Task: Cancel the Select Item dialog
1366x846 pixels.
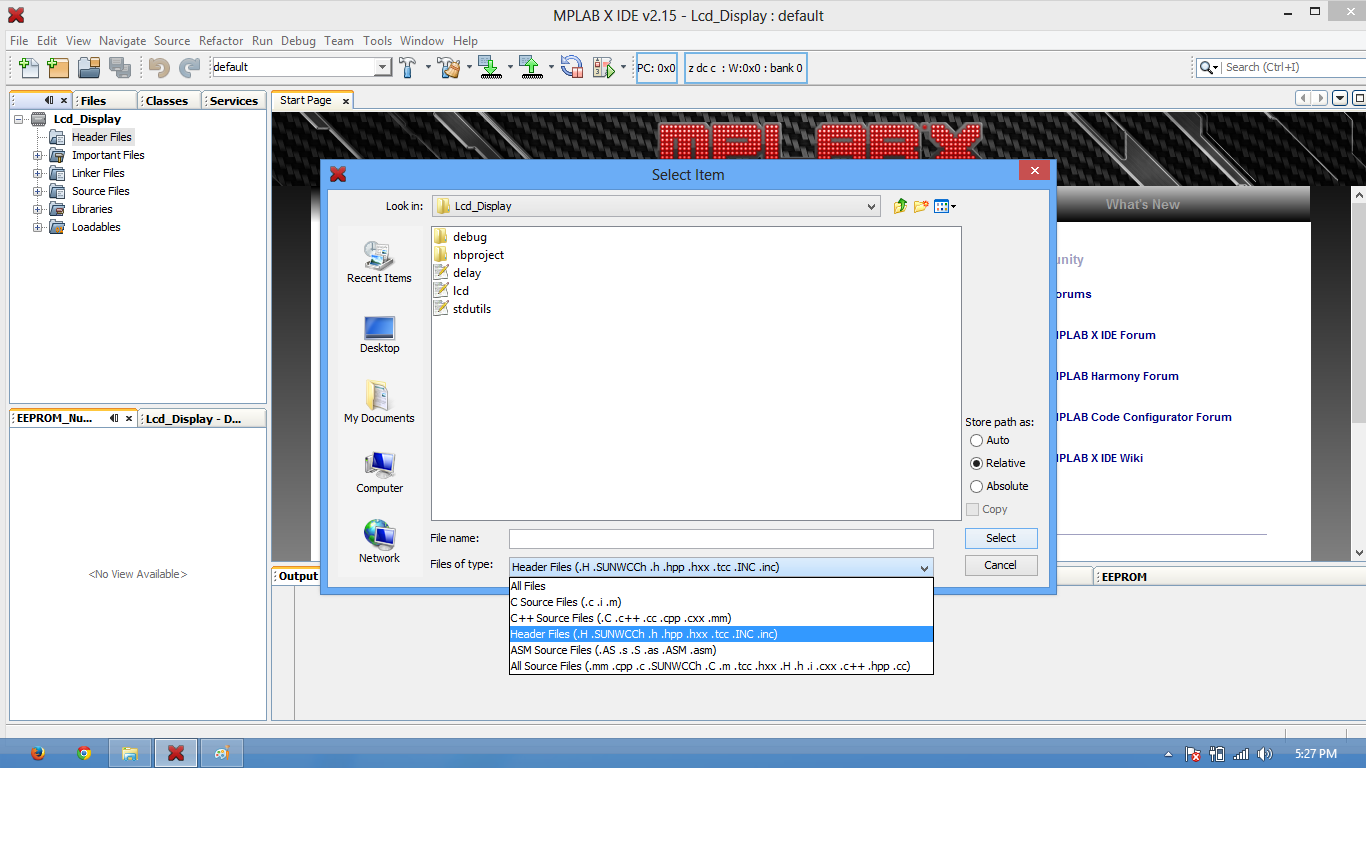Action: tap(1001, 565)
